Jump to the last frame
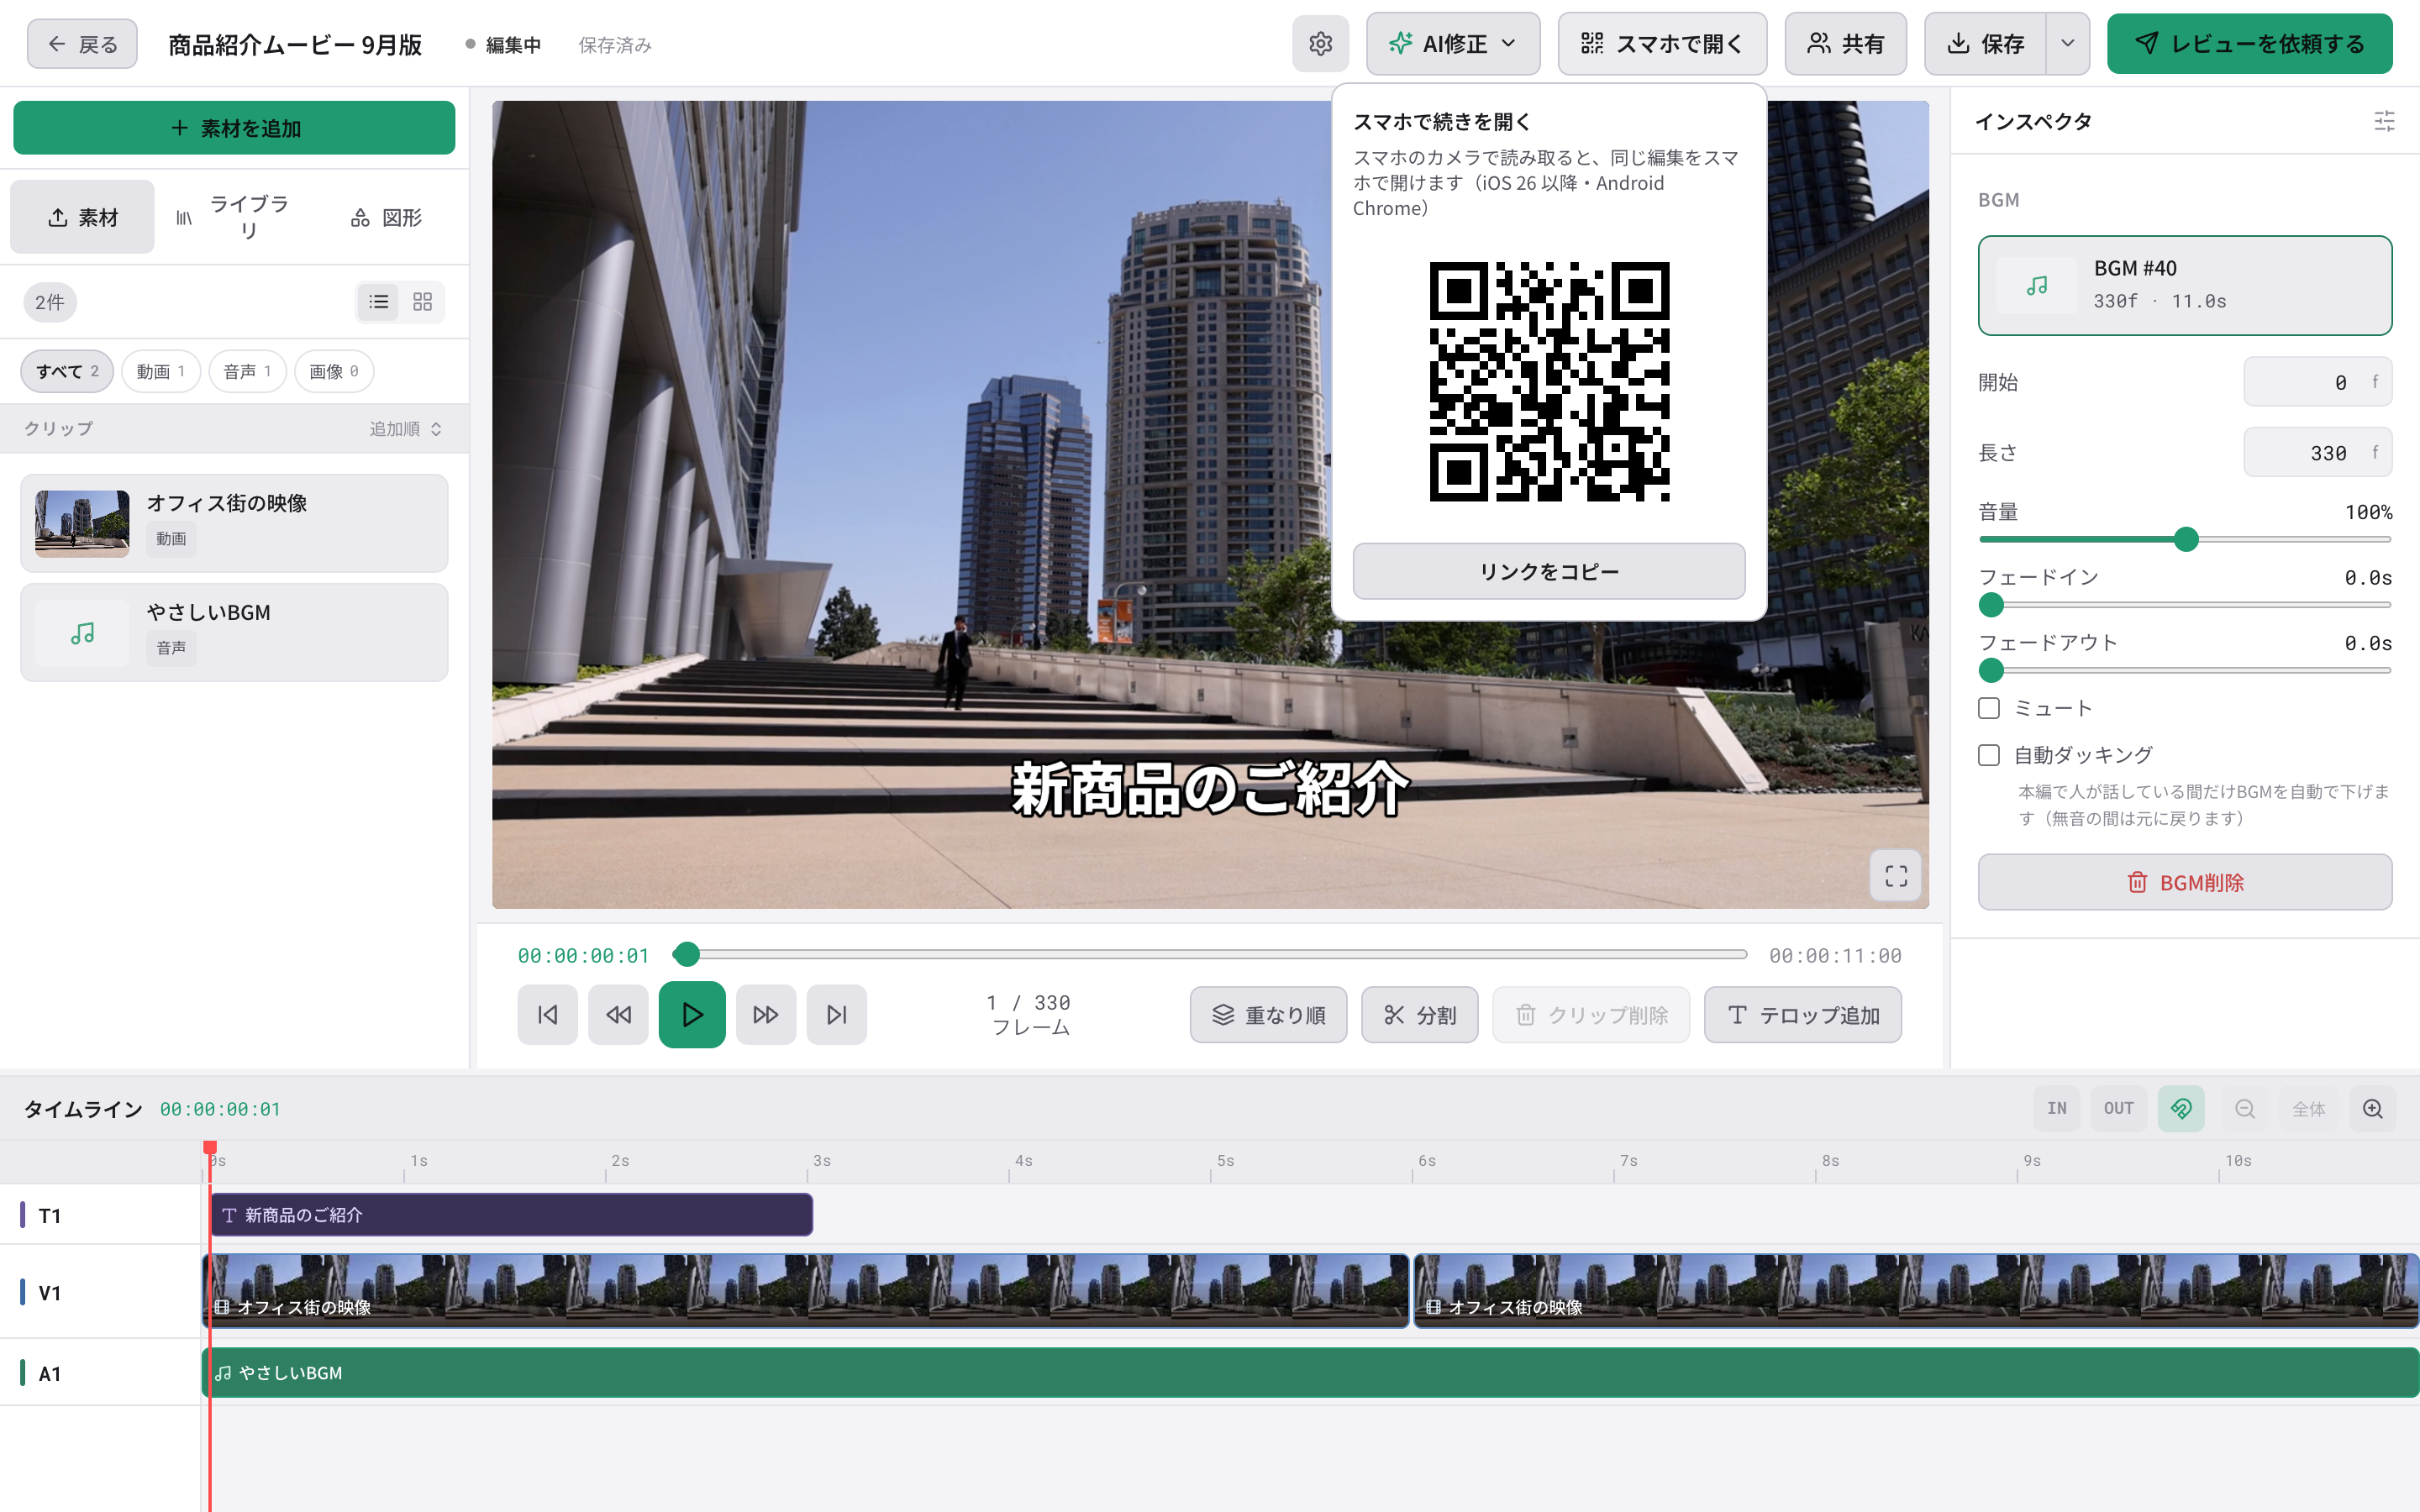The image size is (2420, 1512). (x=837, y=1015)
